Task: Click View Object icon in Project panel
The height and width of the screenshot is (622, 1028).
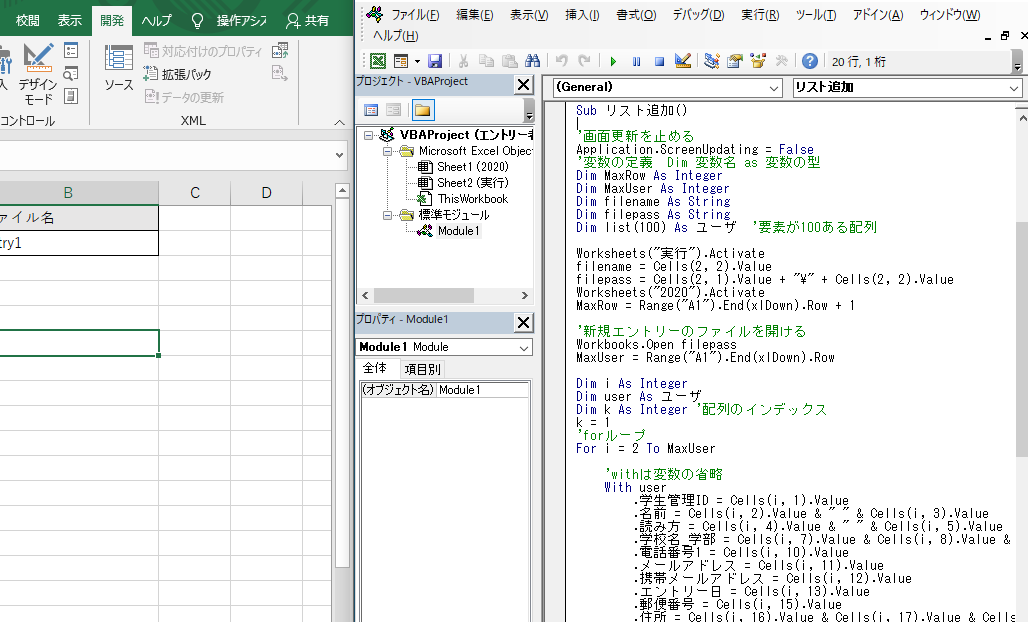Action: pos(393,110)
